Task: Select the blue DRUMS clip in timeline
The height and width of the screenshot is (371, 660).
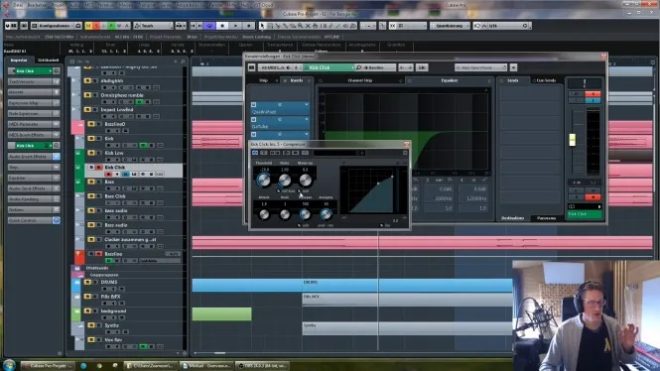Action: [x=352, y=285]
